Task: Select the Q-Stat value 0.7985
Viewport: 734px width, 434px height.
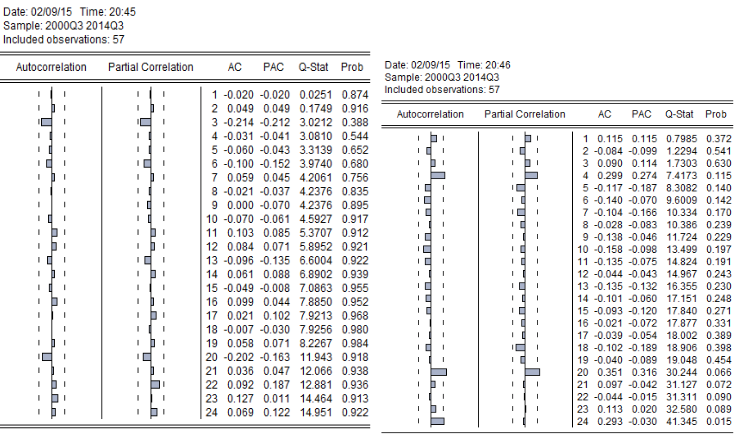Action: 682,139
